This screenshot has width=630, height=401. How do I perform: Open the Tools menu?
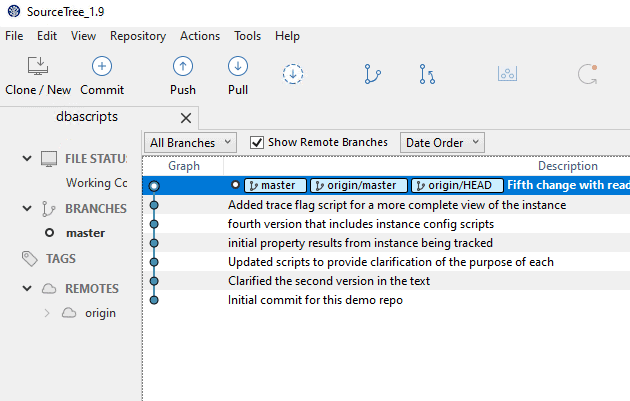pyautogui.click(x=248, y=36)
